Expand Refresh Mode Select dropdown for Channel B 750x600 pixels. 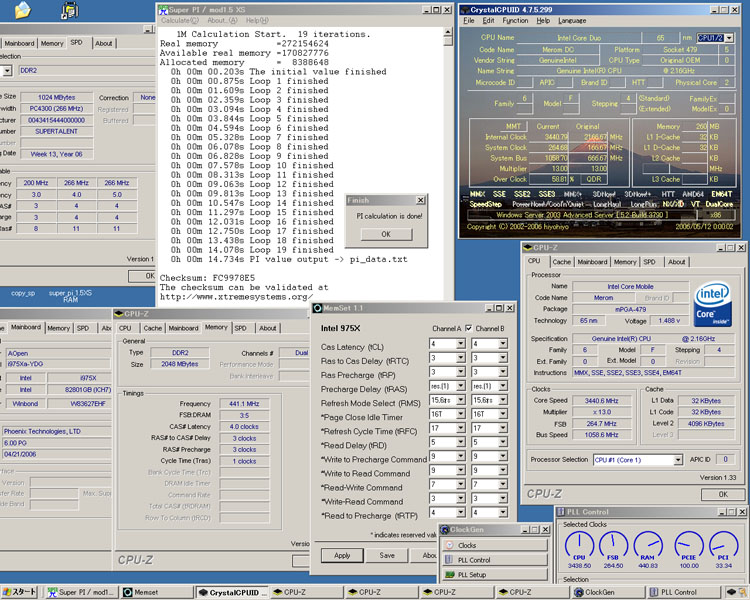click(x=503, y=400)
